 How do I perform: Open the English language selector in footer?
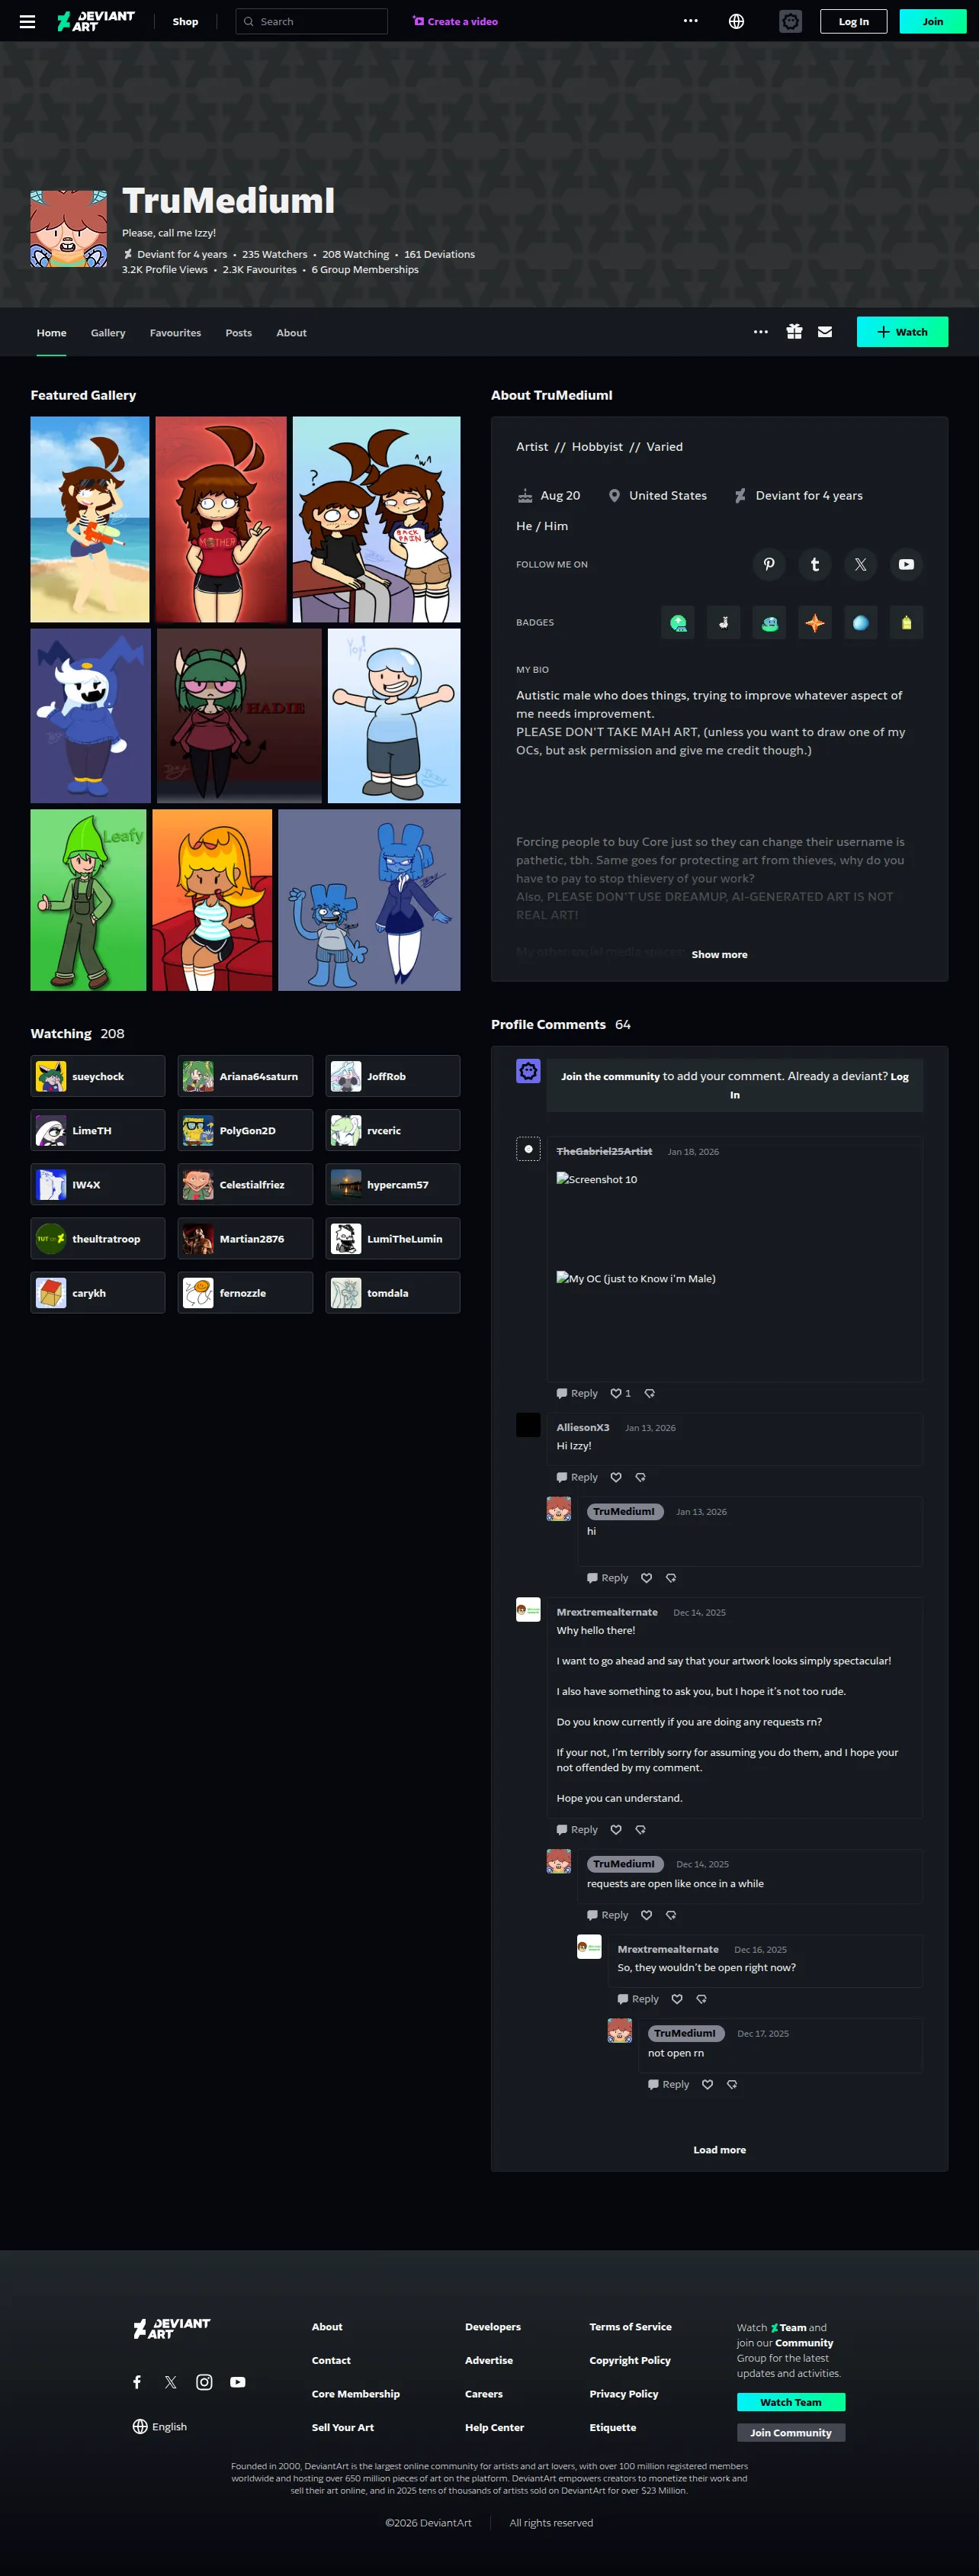(x=160, y=2426)
